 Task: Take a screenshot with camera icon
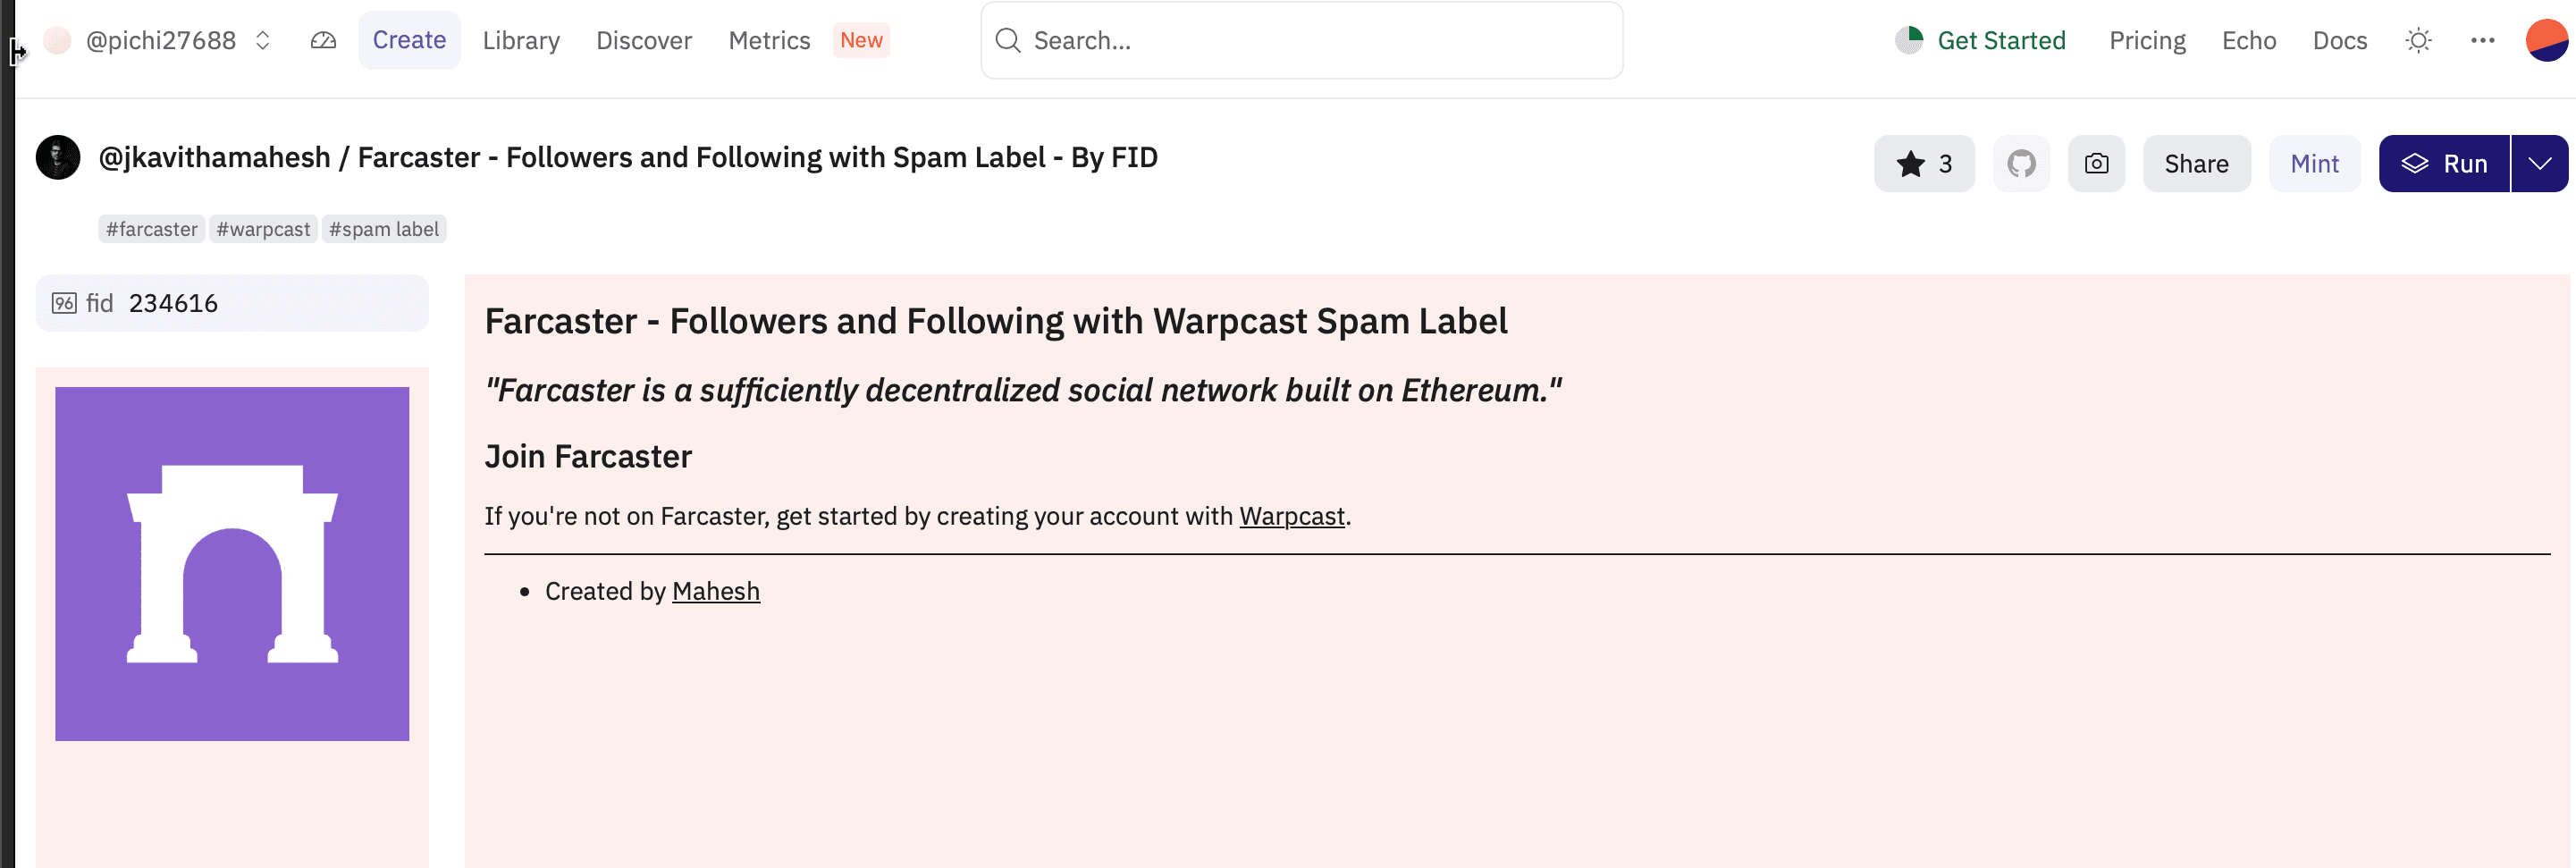click(2096, 163)
